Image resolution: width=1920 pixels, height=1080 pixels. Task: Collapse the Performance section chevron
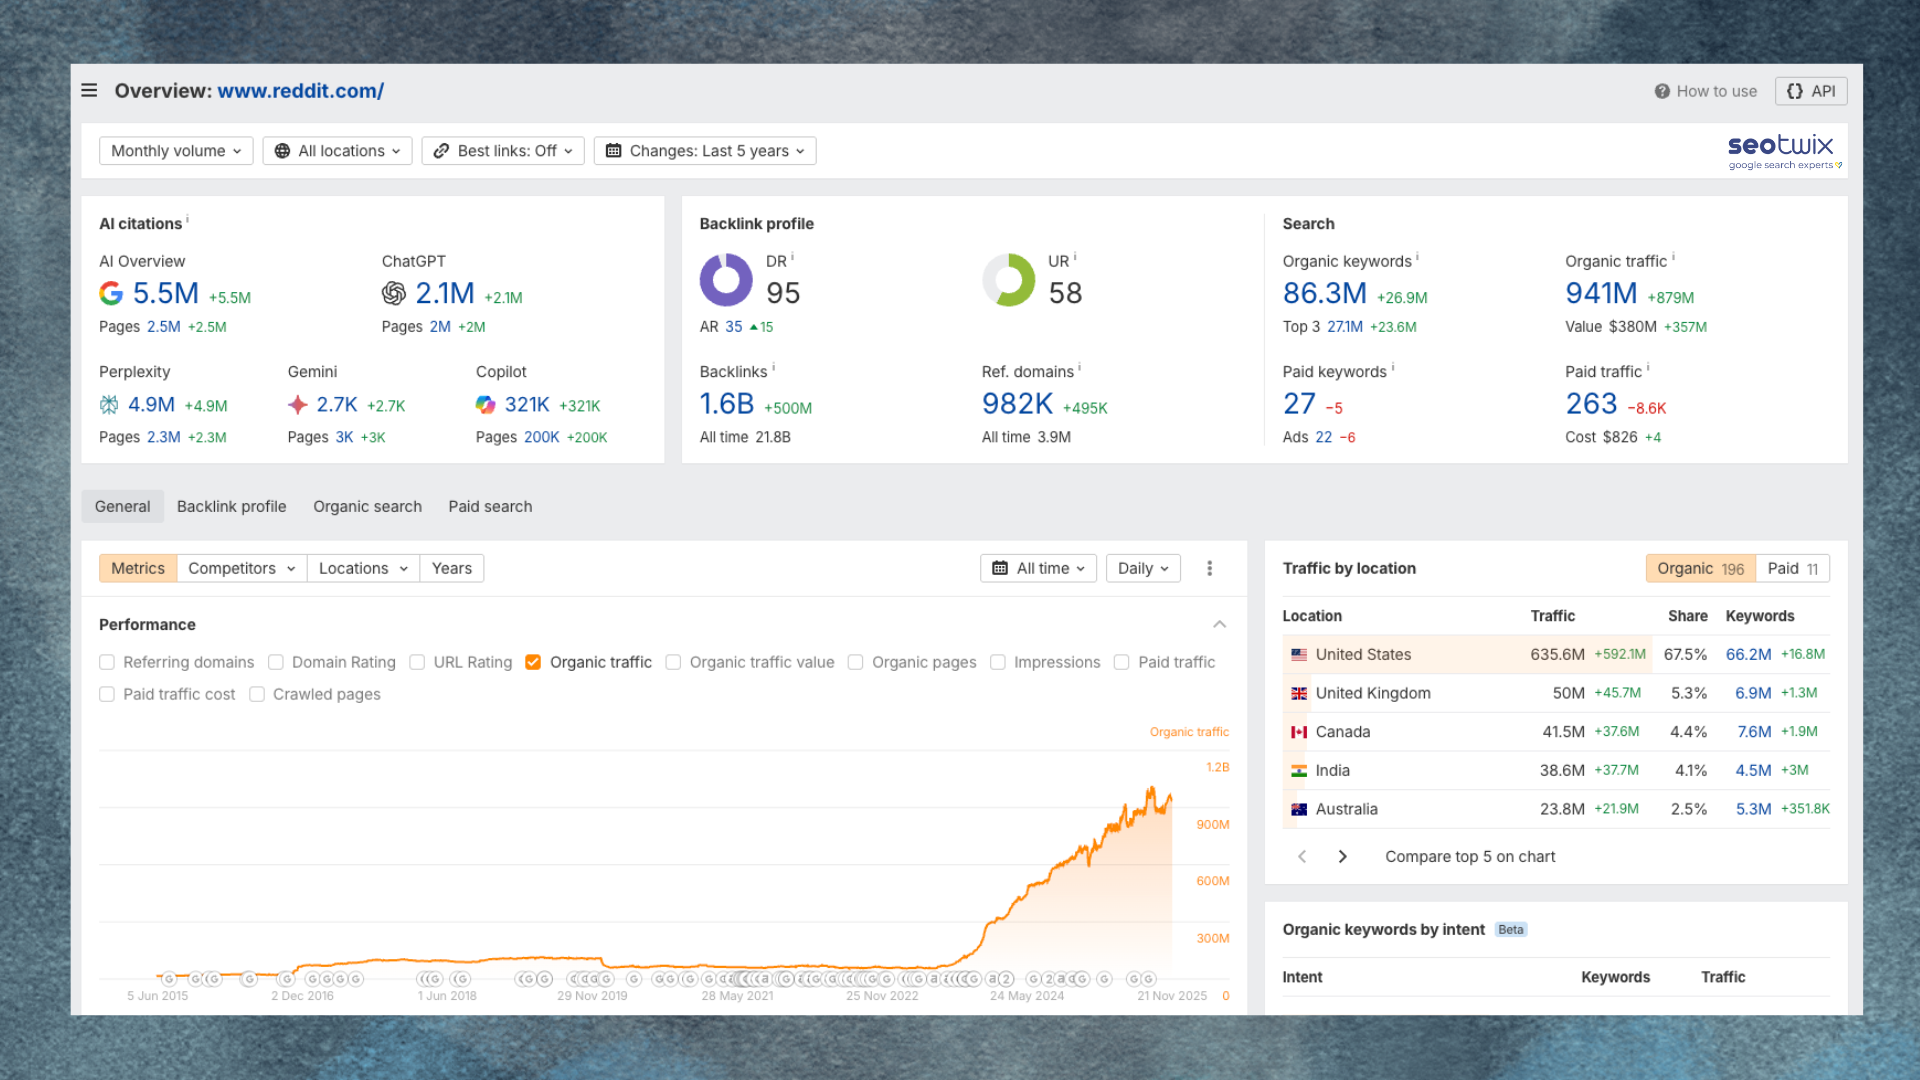[x=1219, y=624]
